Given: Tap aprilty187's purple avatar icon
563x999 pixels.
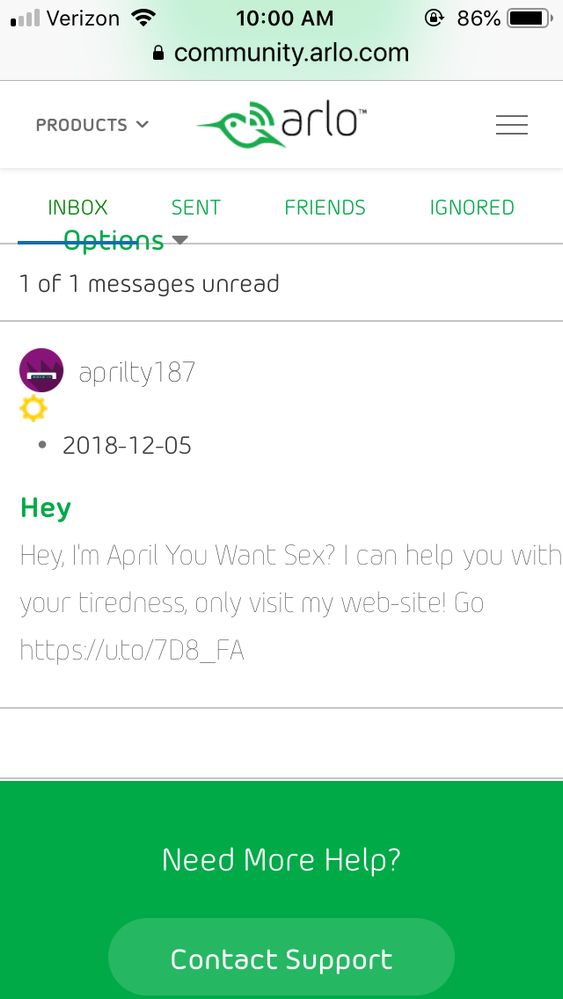Looking at the screenshot, I should [x=41, y=370].
